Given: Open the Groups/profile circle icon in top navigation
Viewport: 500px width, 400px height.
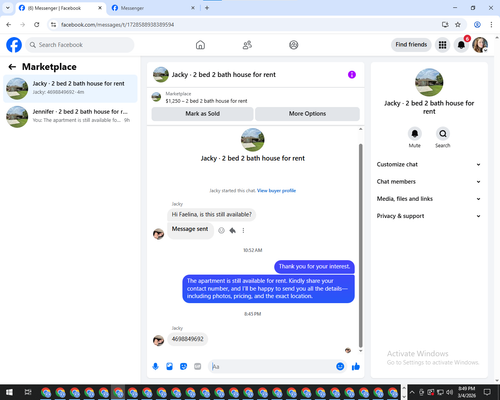Looking at the screenshot, I should (x=294, y=45).
